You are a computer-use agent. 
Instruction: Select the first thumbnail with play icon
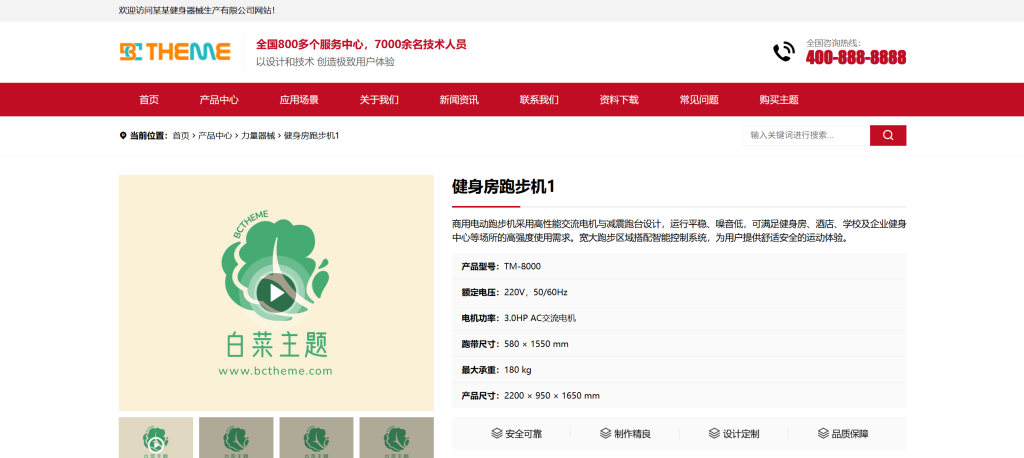(x=155, y=438)
